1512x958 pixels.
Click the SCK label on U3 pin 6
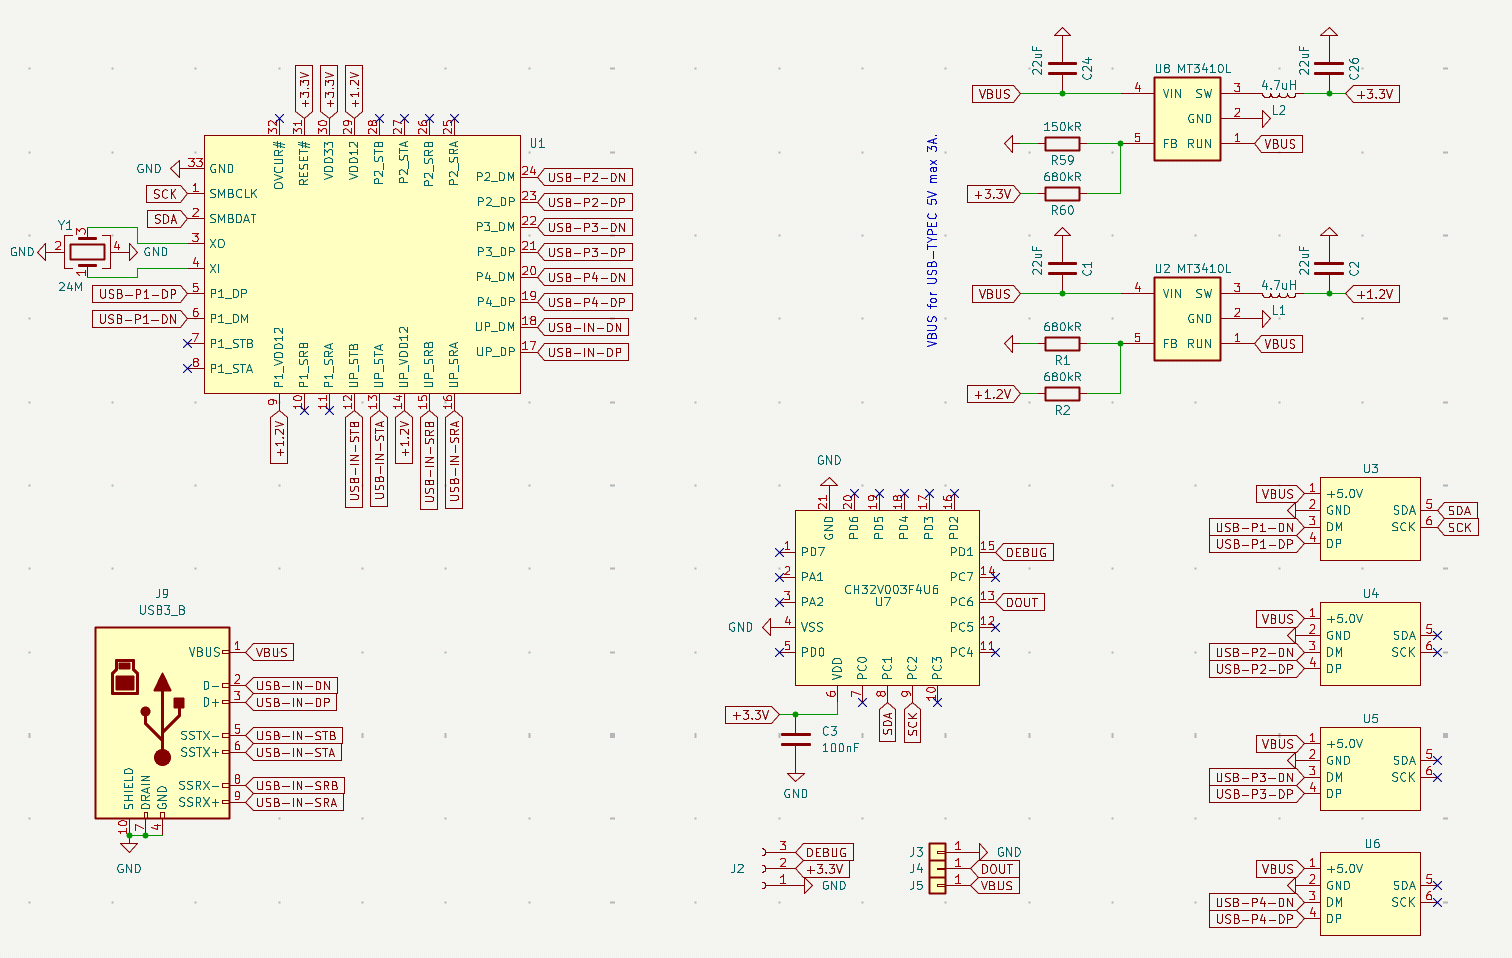1459,527
